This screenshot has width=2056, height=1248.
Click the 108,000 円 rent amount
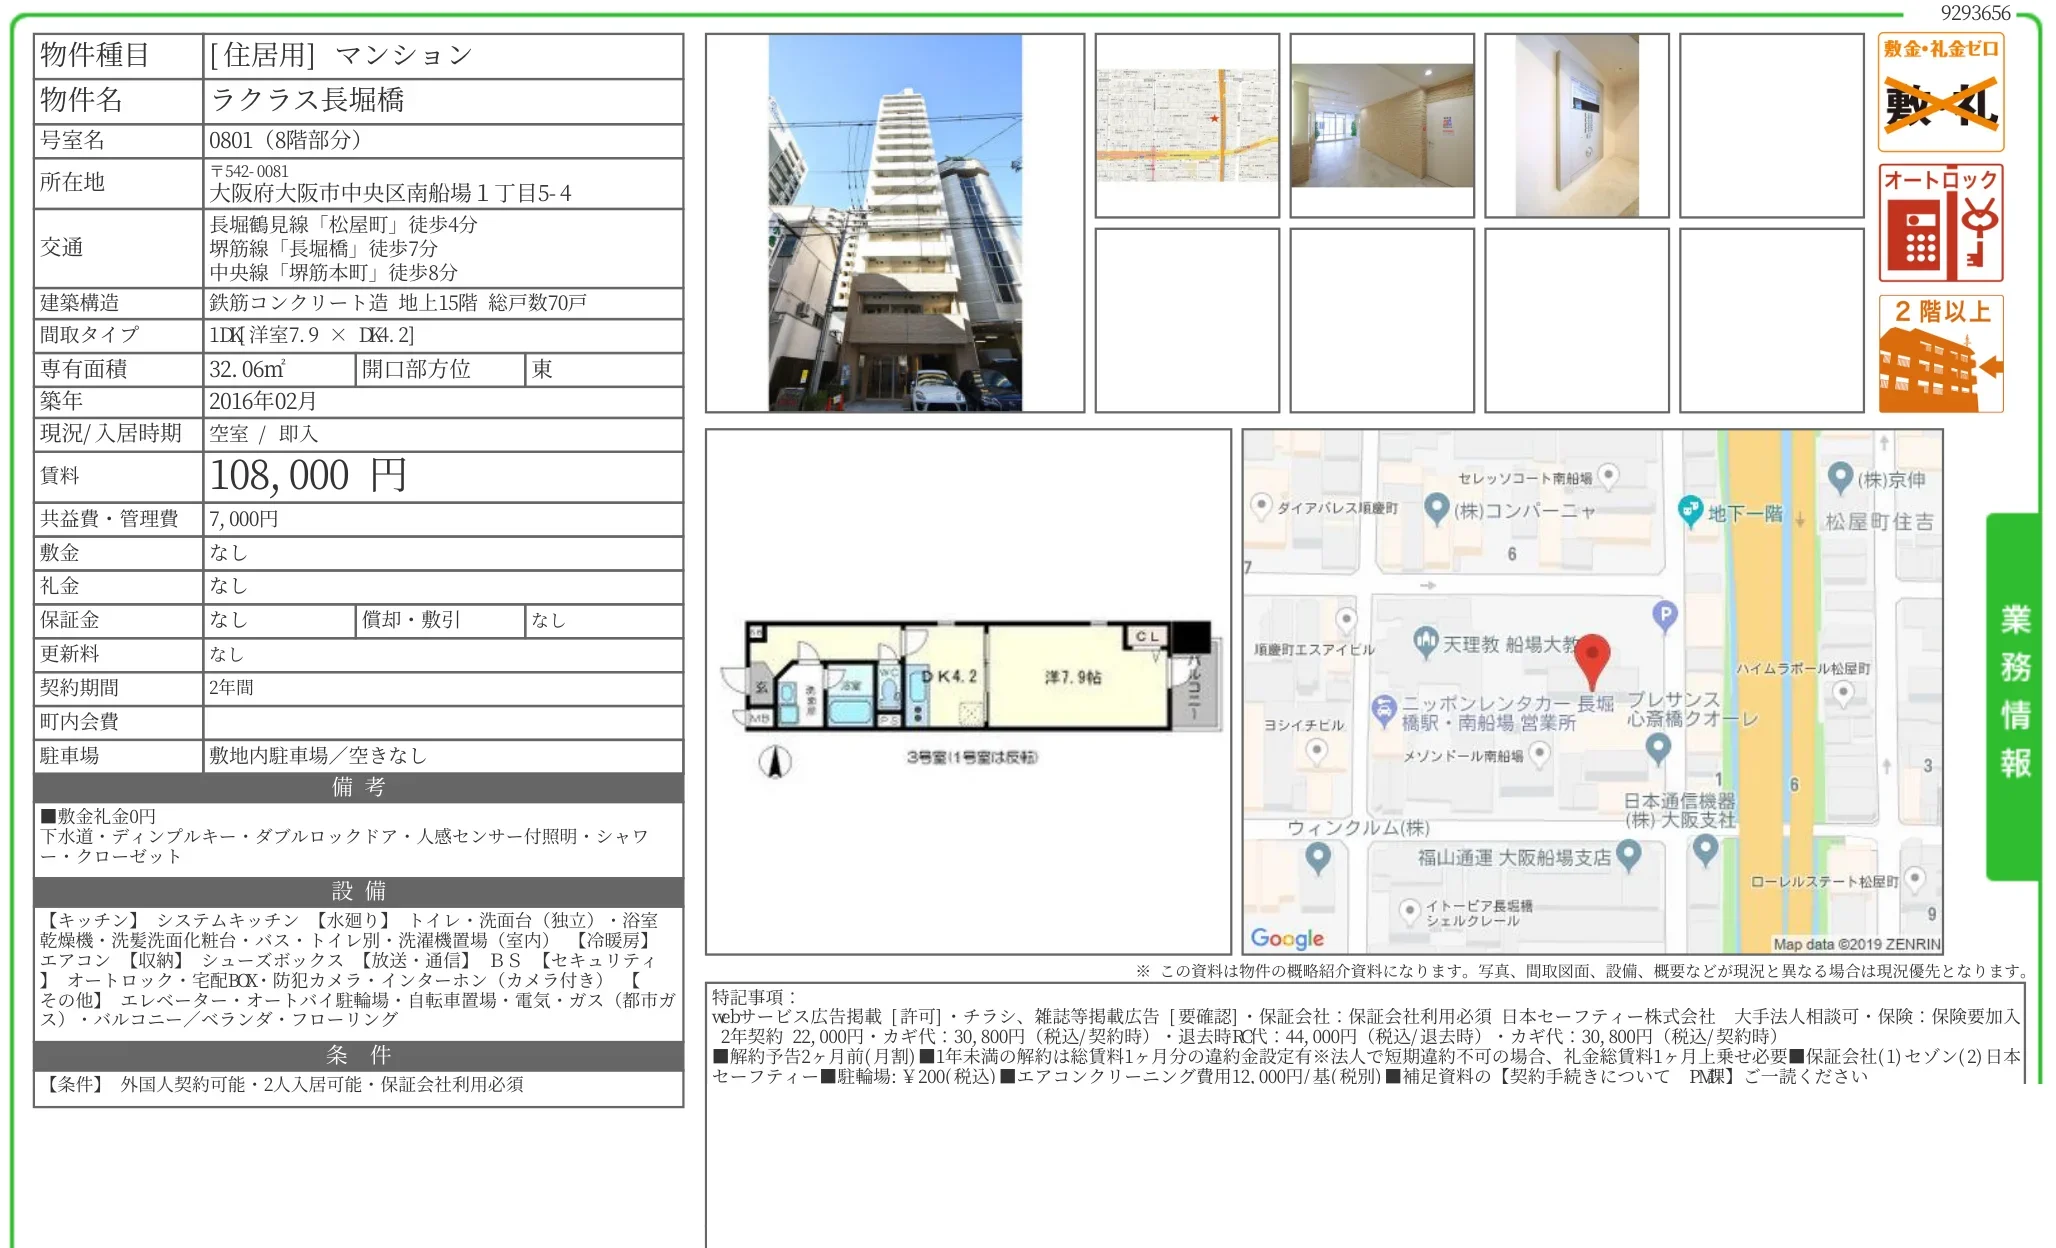pyautogui.click(x=308, y=476)
